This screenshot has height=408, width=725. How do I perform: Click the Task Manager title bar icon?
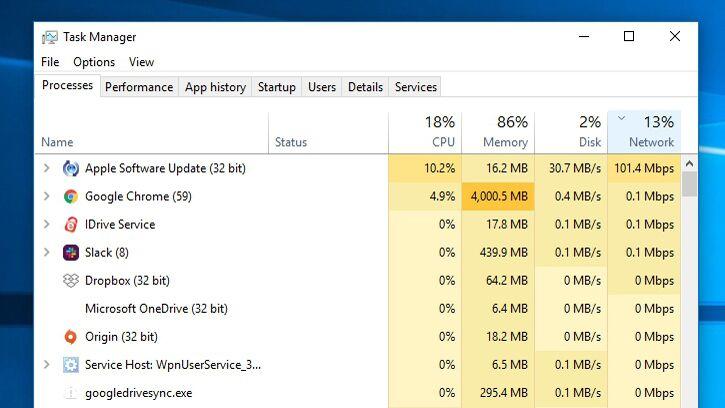(49, 37)
